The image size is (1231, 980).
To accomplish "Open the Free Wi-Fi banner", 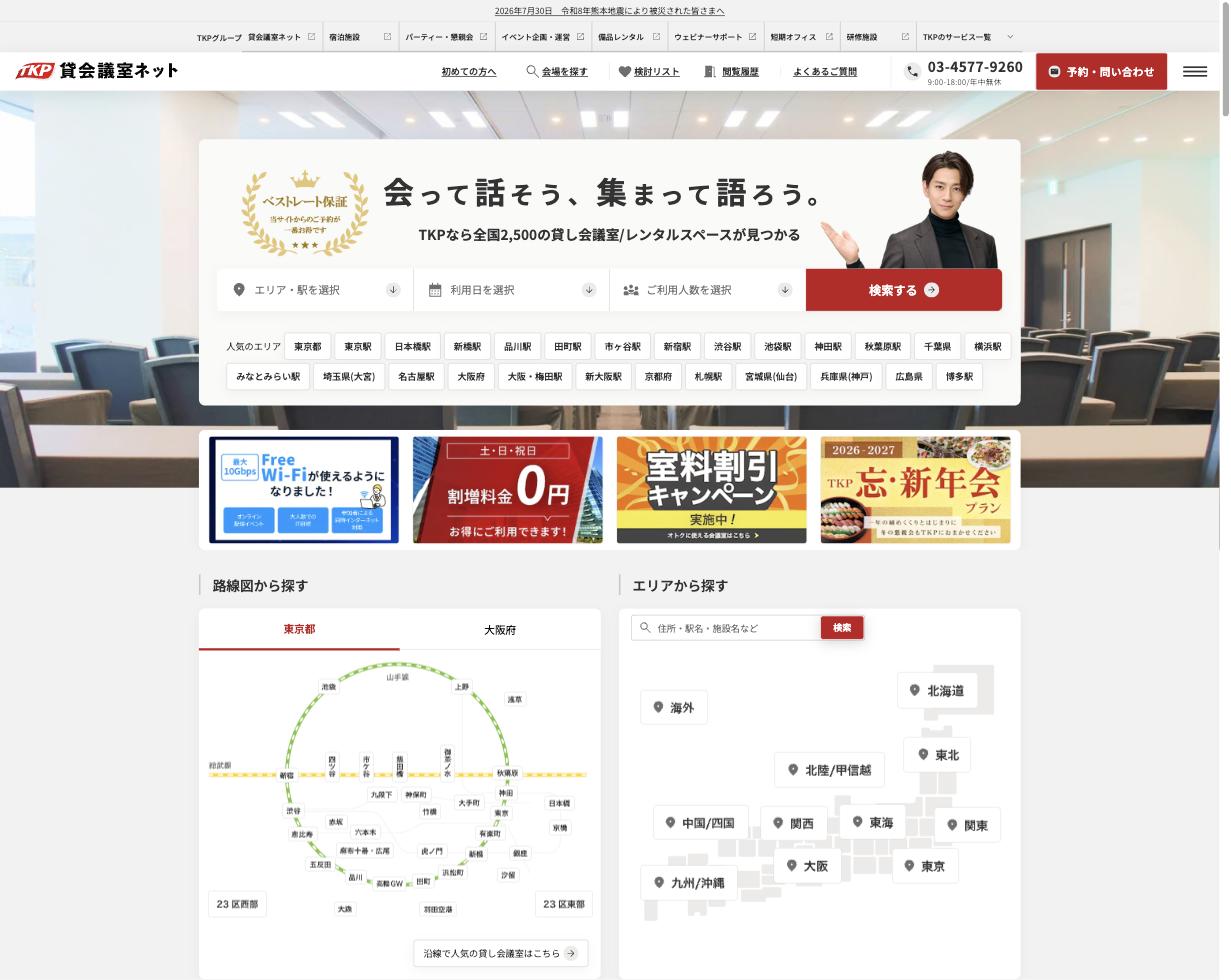I will [x=304, y=490].
